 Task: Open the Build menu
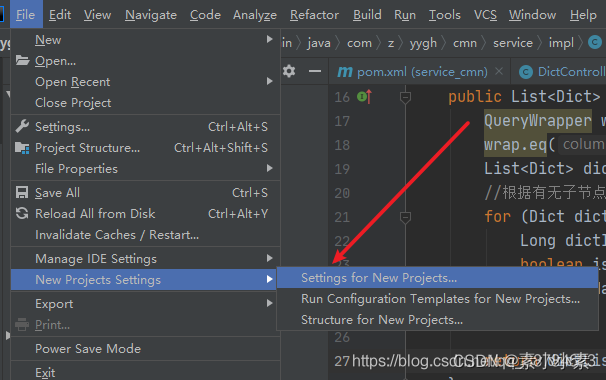click(367, 15)
